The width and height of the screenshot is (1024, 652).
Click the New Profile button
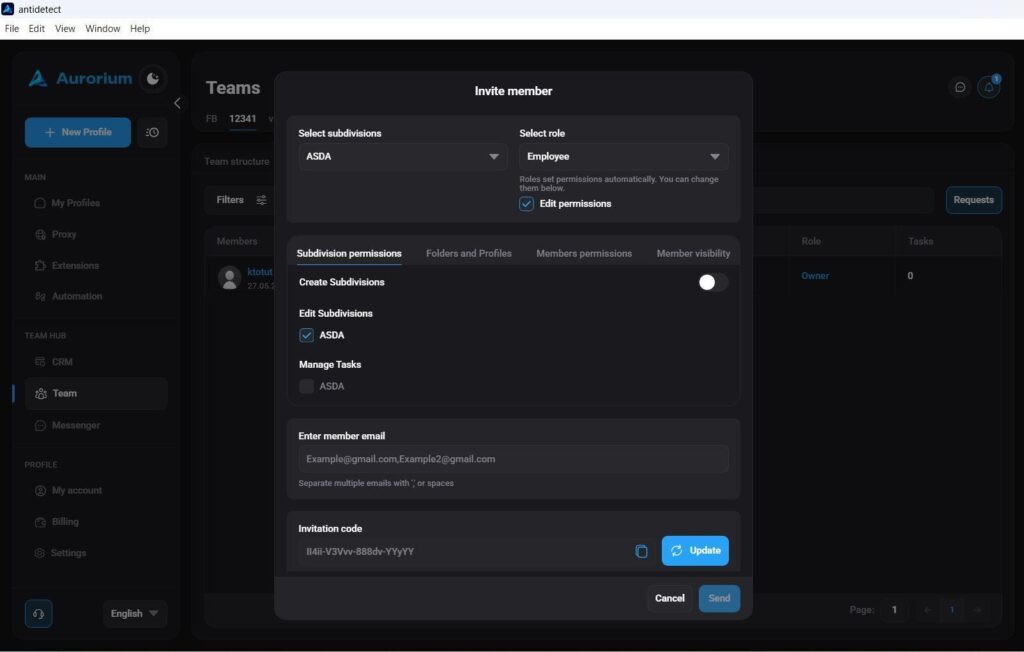coord(78,132)
